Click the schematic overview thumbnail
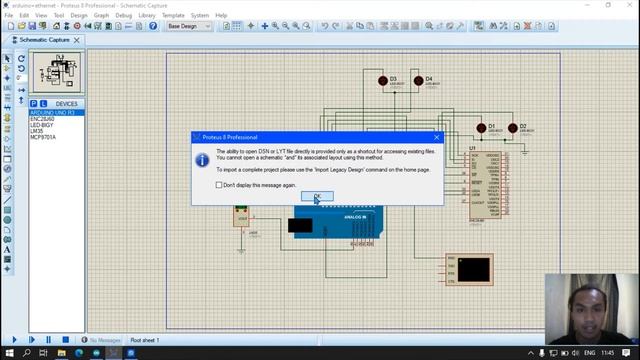 point(57,72)
